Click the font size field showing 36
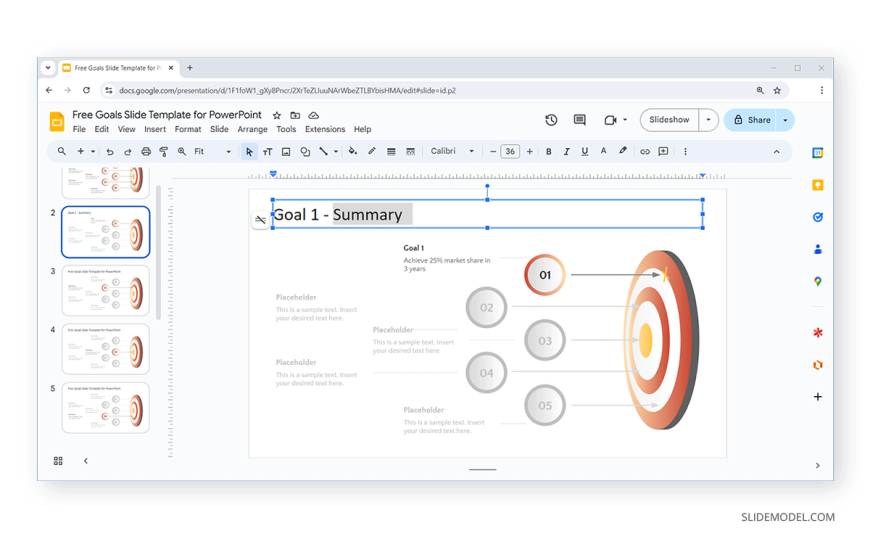Viewport: 870px width, 539px height. point(510,152)
